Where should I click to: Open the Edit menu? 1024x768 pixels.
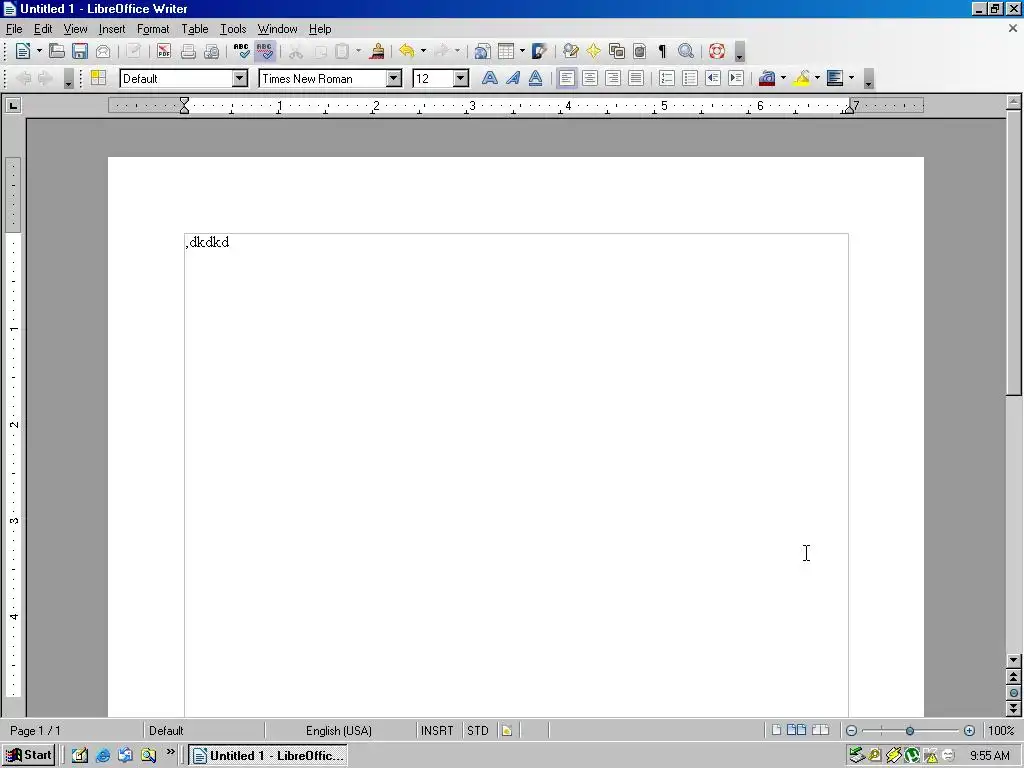[43, 29]
